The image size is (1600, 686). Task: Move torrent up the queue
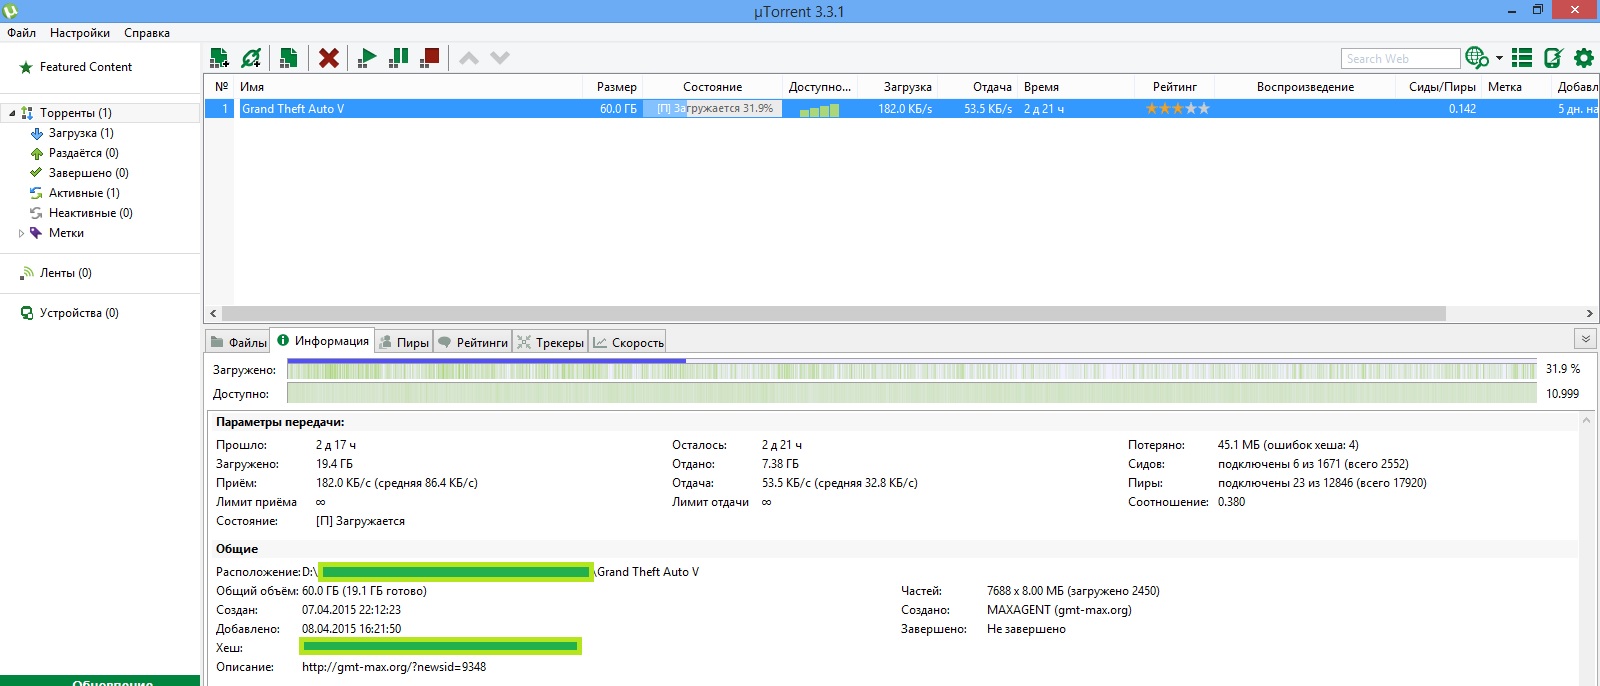pos(468,58)
